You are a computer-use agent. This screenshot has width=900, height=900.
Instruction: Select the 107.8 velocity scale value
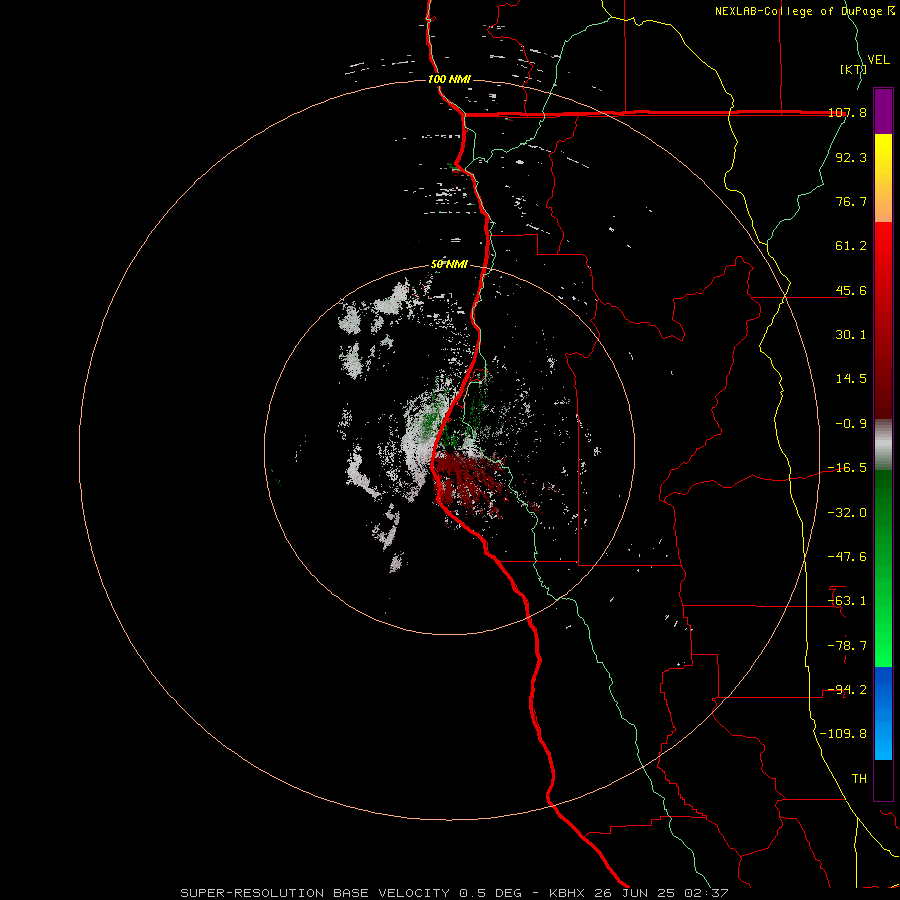(x=847, y=113)
